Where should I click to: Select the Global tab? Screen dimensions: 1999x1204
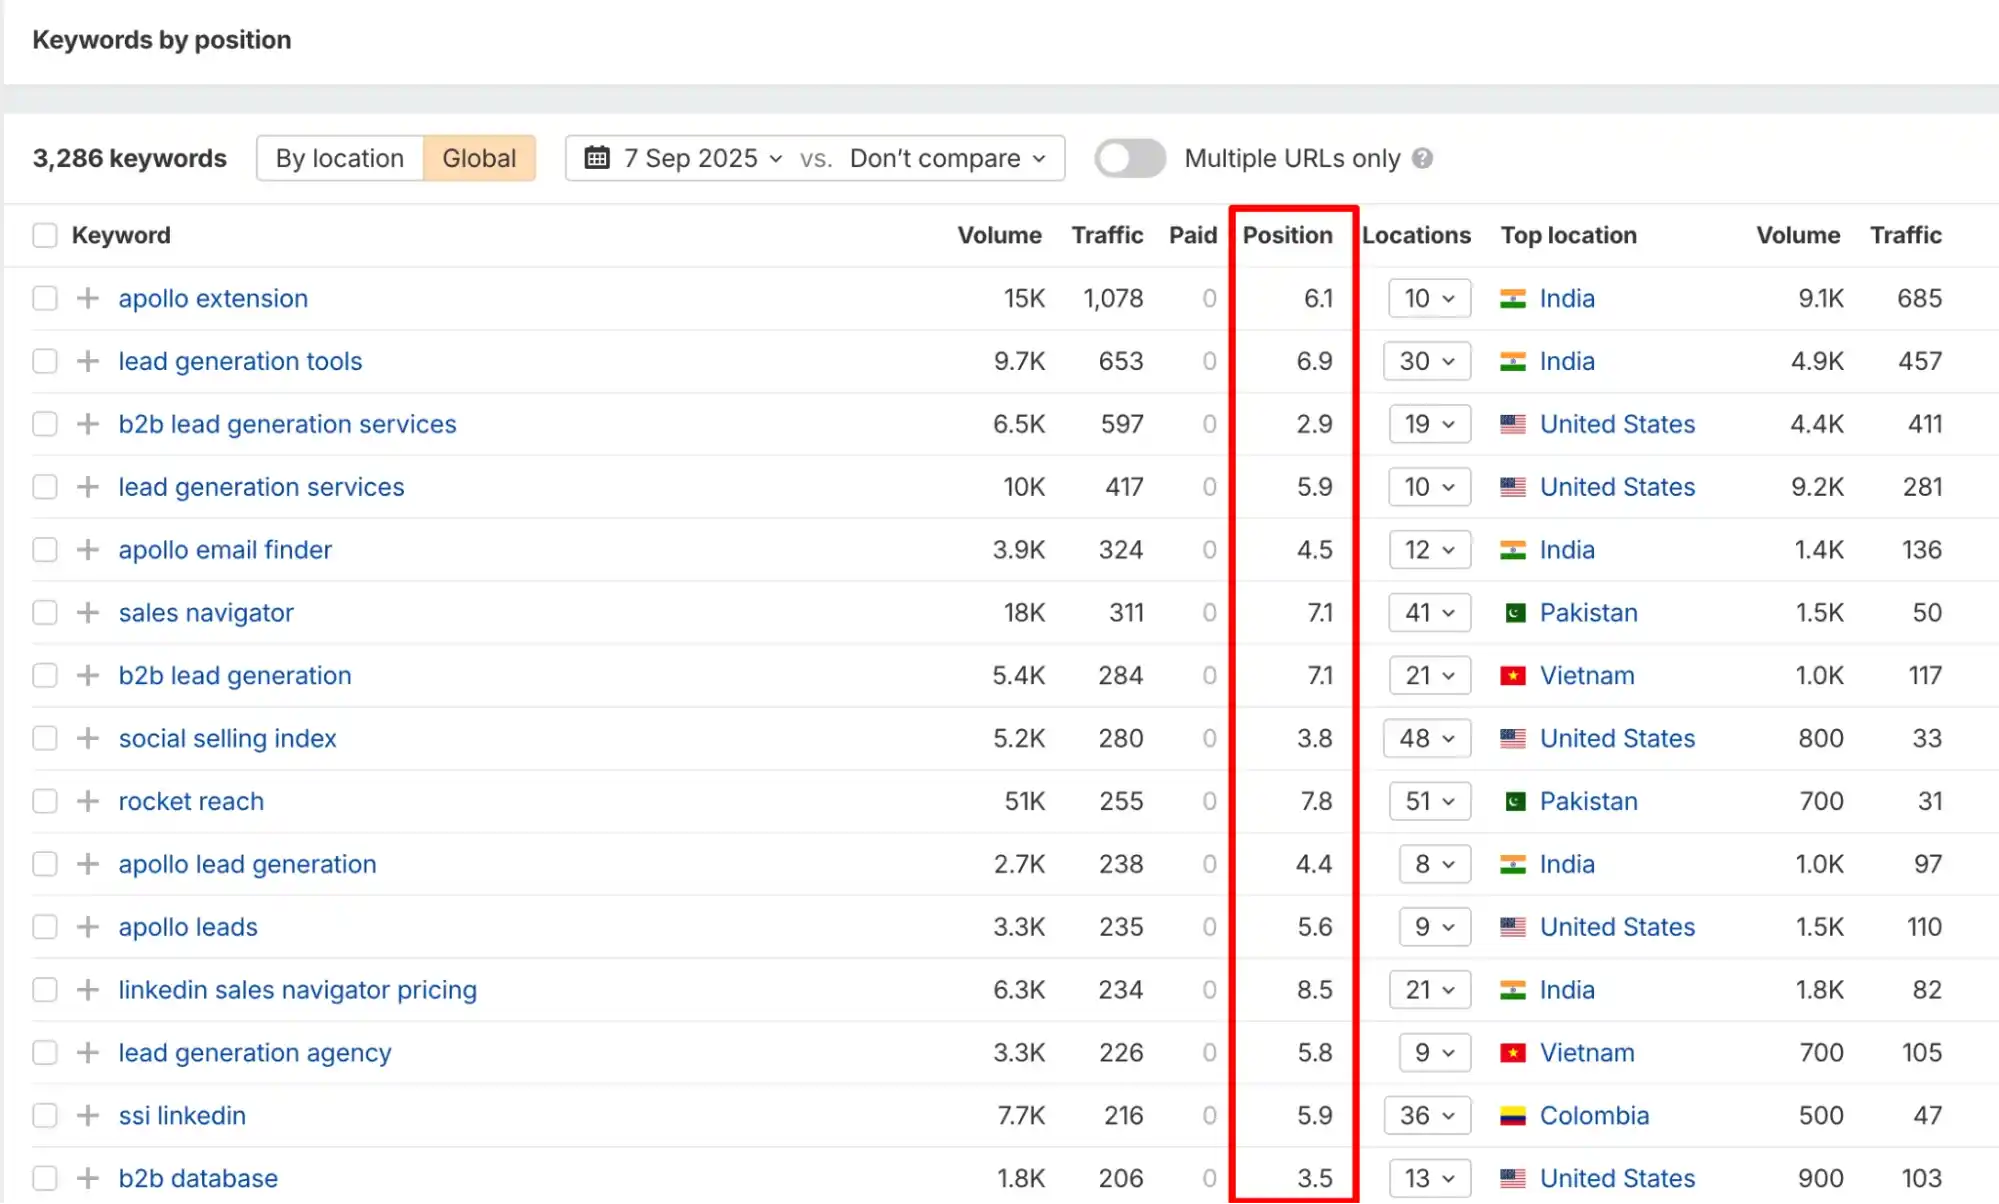tap(479, 158)
